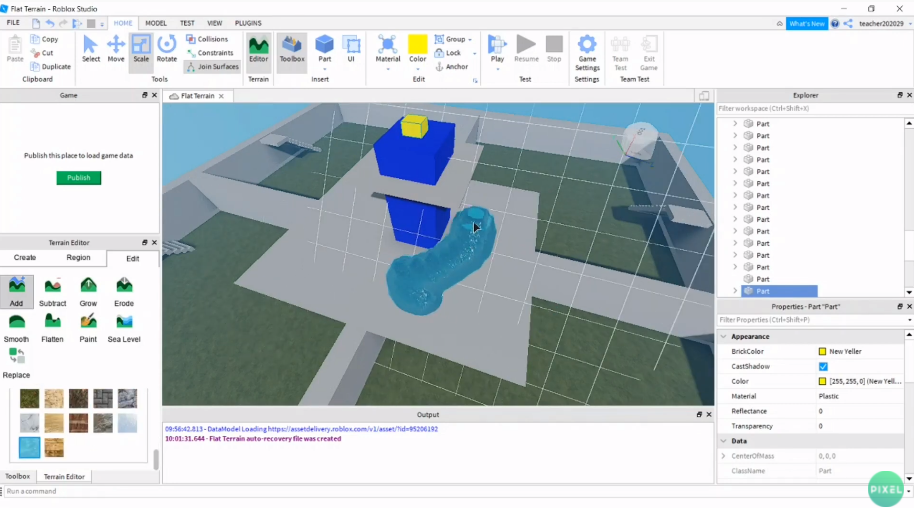This screenshot has width=914, height=508.
Task: Open the Region tab in Terrain Editor
Action: (x=78, y=257)
